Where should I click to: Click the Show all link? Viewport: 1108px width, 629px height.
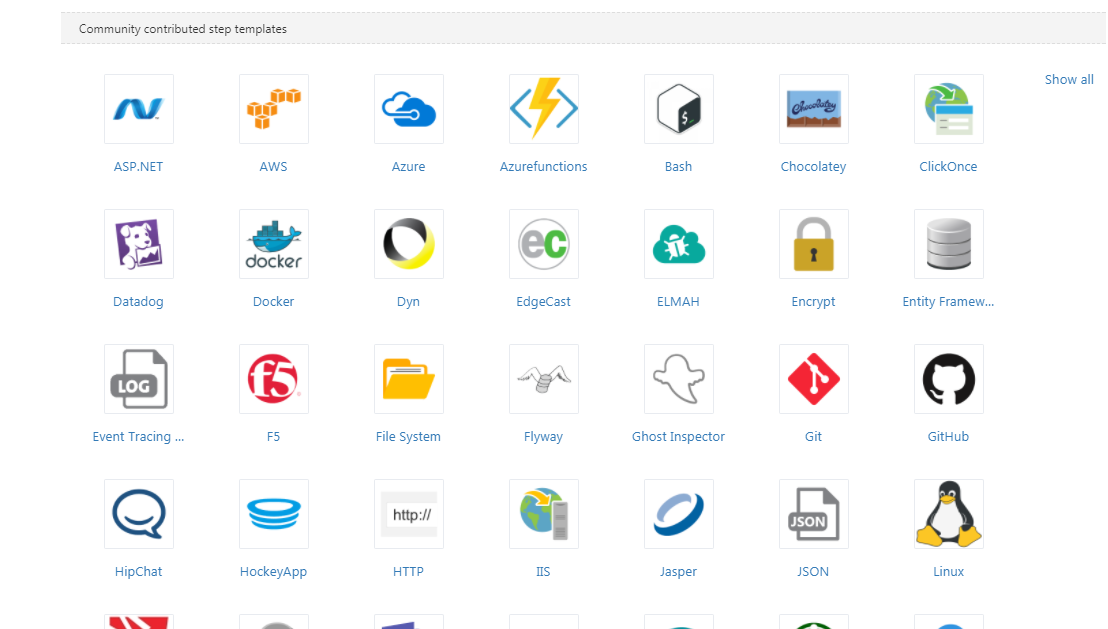pos(1069,79)
